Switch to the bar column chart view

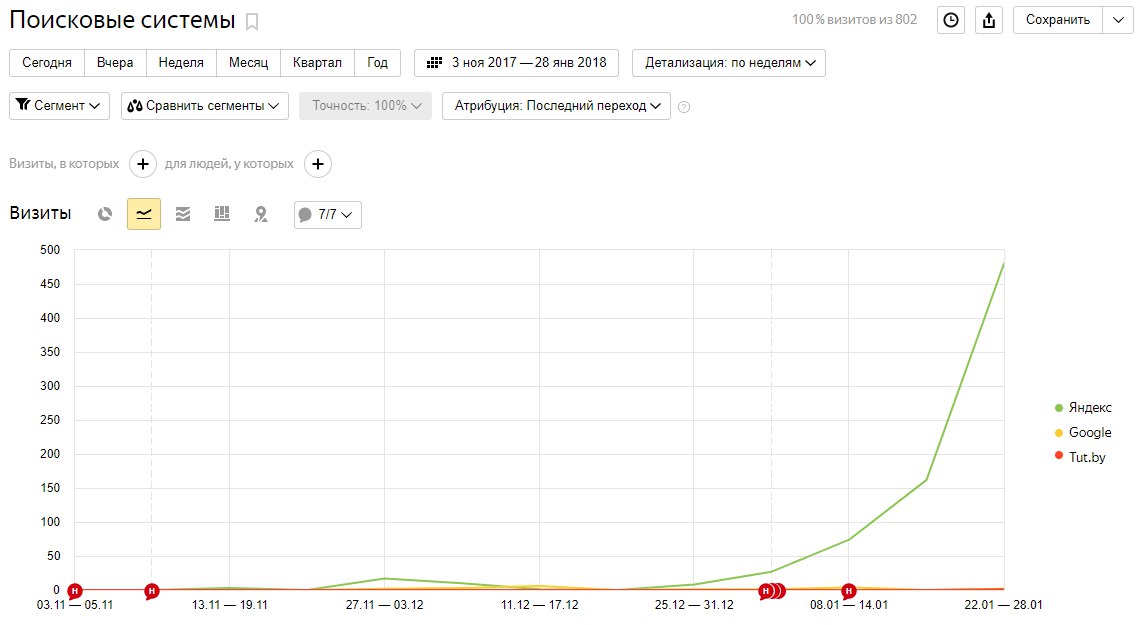point(222,214)
